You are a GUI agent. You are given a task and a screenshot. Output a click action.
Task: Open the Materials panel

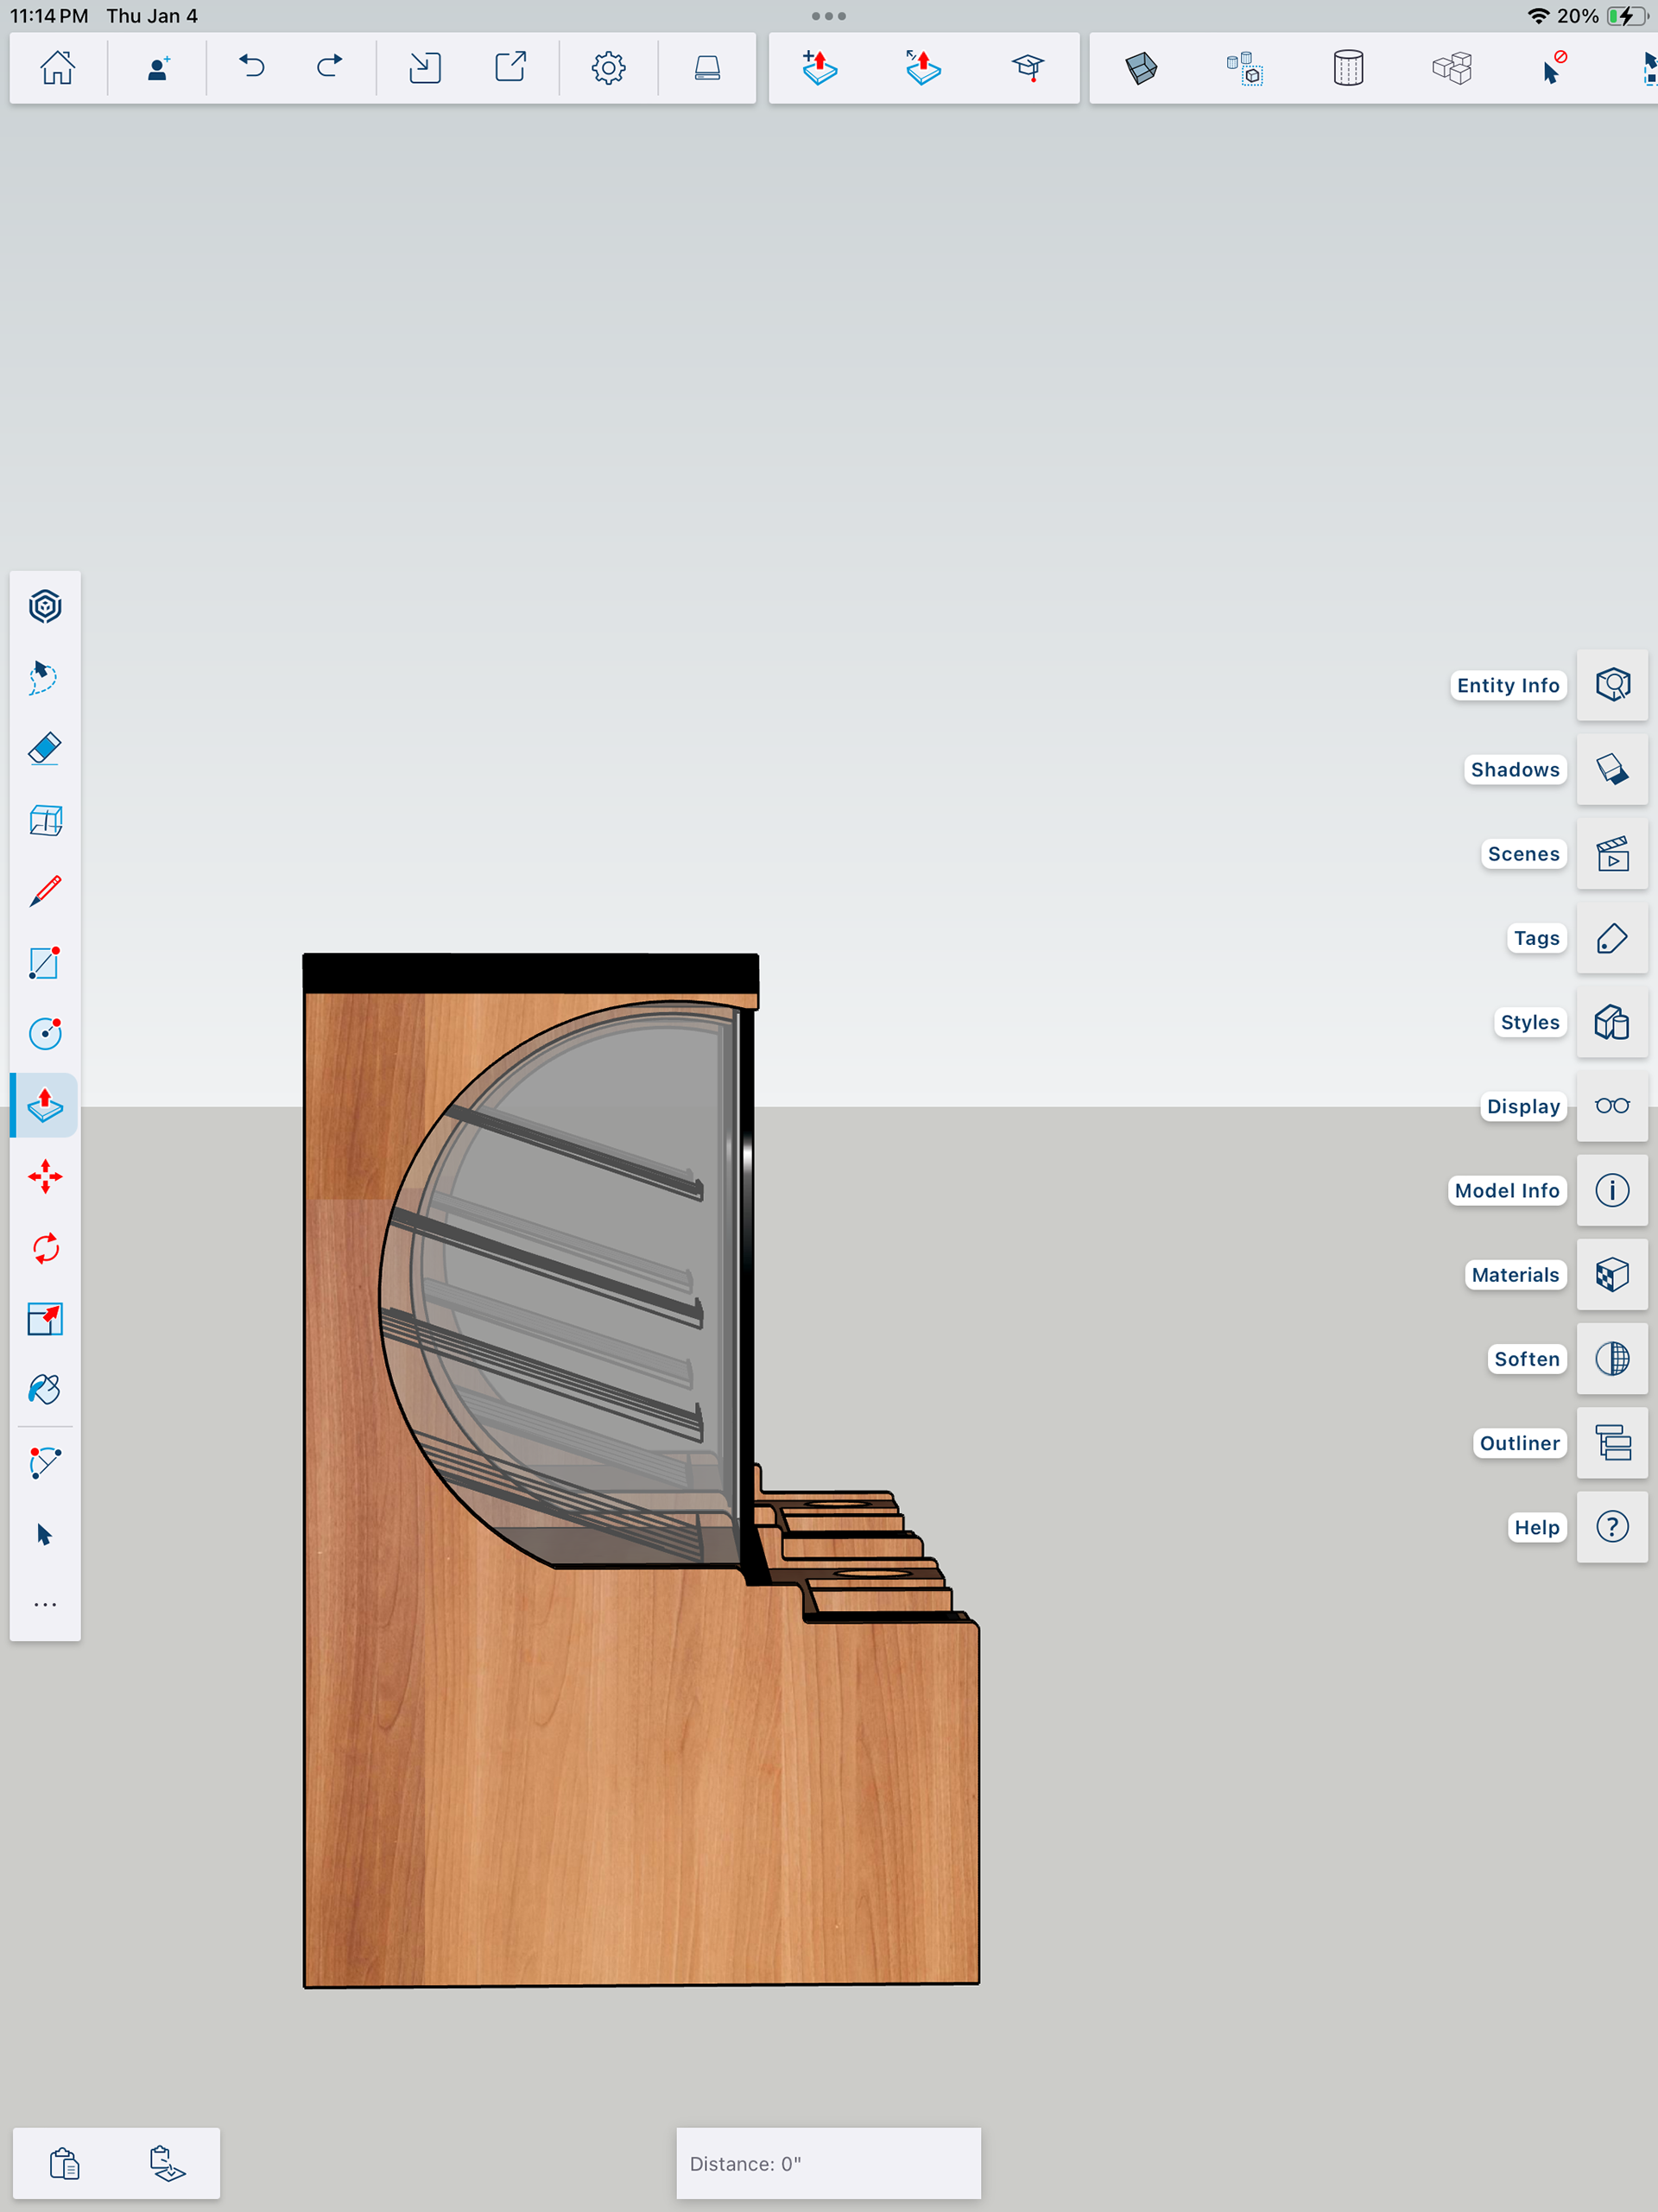pyautogui.click(x=1611, y=1274)
